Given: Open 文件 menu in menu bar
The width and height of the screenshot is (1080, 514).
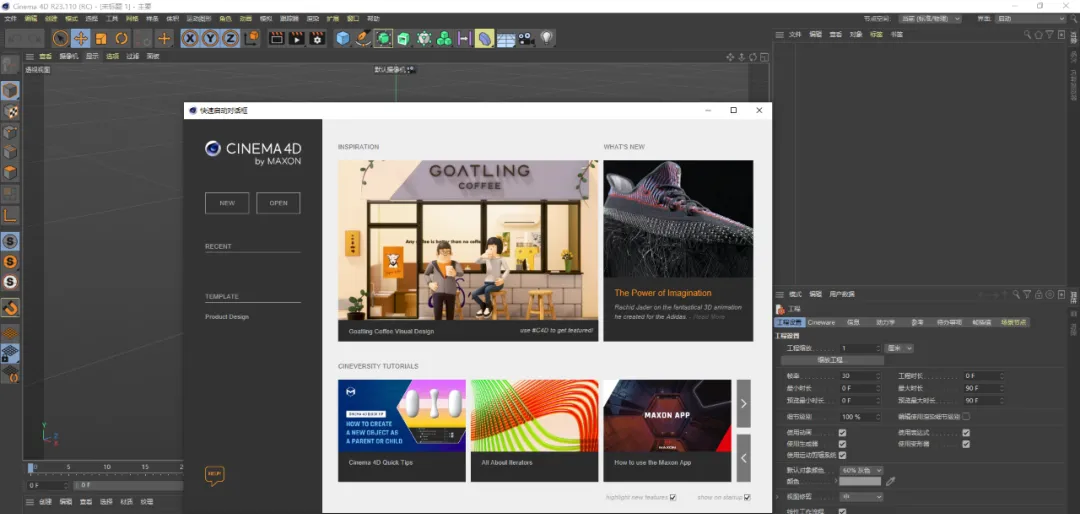Looking at the screenshot, I should pyautogui.click(x=10, y=19).
